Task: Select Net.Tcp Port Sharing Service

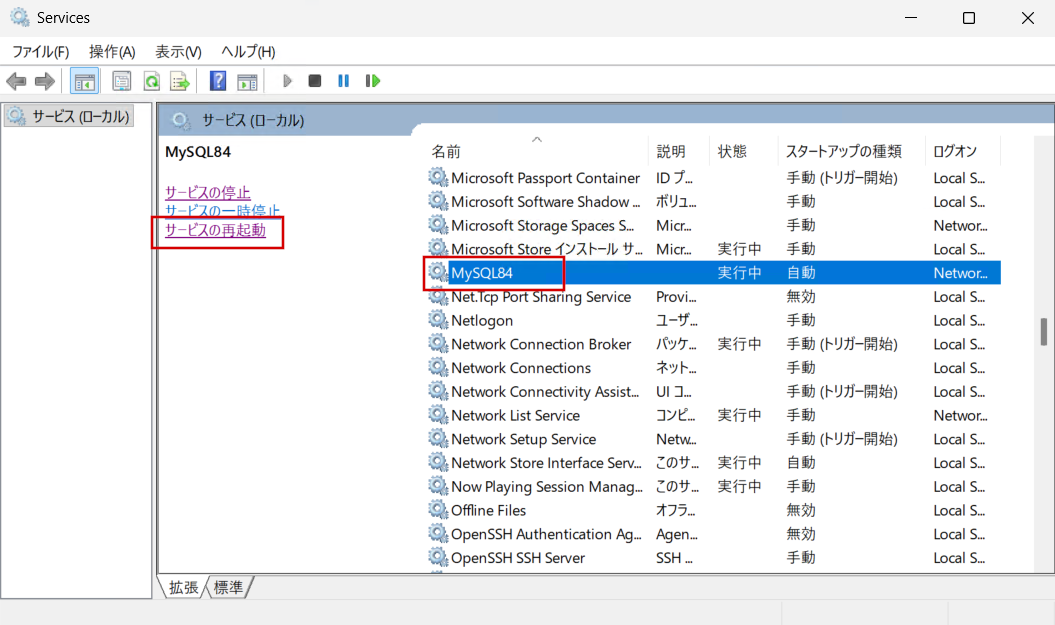Action: (x=541, y=297)
